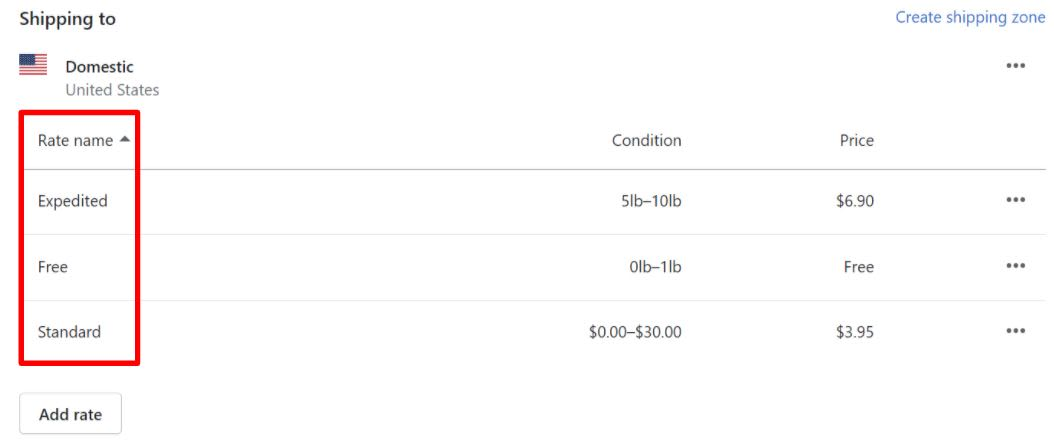Click the United States flag icon

pos(33,65)
